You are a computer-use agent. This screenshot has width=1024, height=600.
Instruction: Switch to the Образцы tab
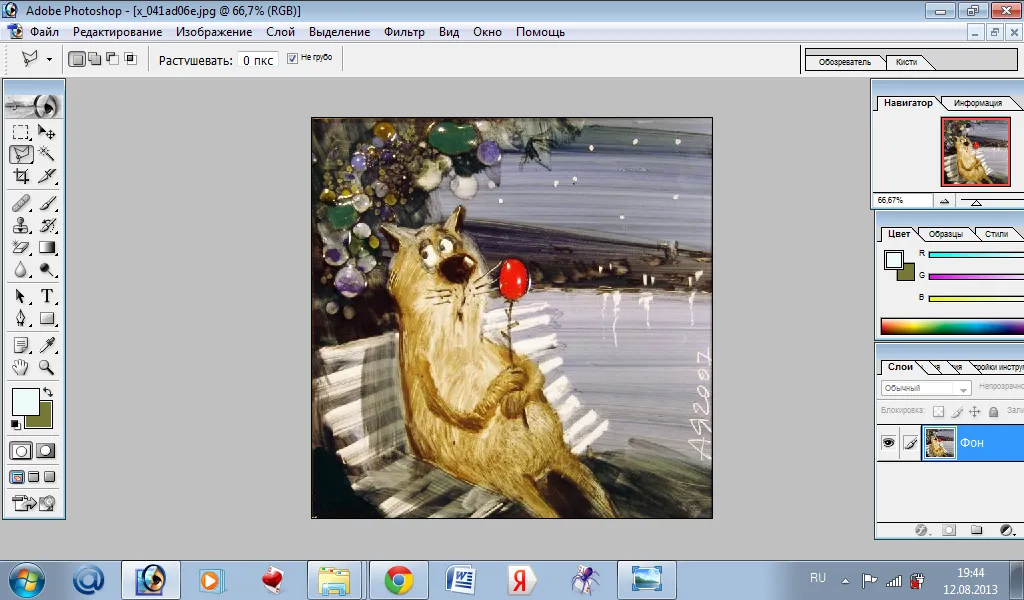pyautogui.click(x=946, y=234)
